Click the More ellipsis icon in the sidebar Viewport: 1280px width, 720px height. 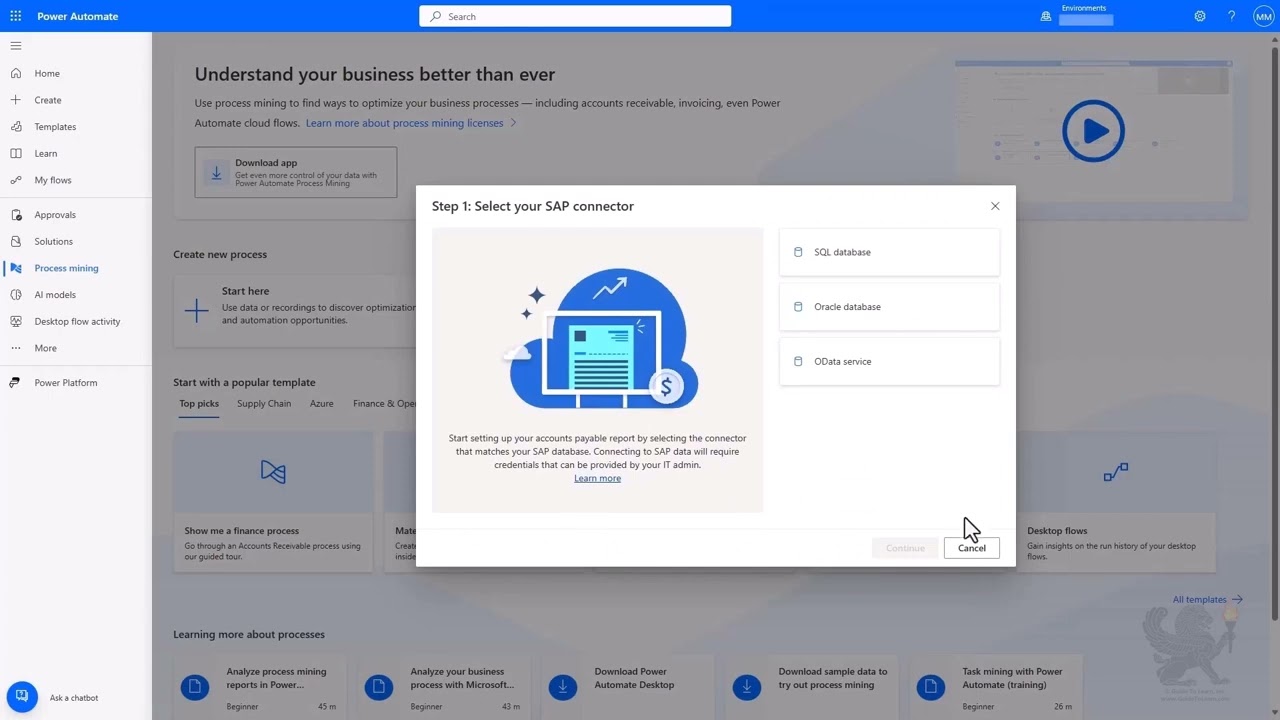[x=15, y=348]
